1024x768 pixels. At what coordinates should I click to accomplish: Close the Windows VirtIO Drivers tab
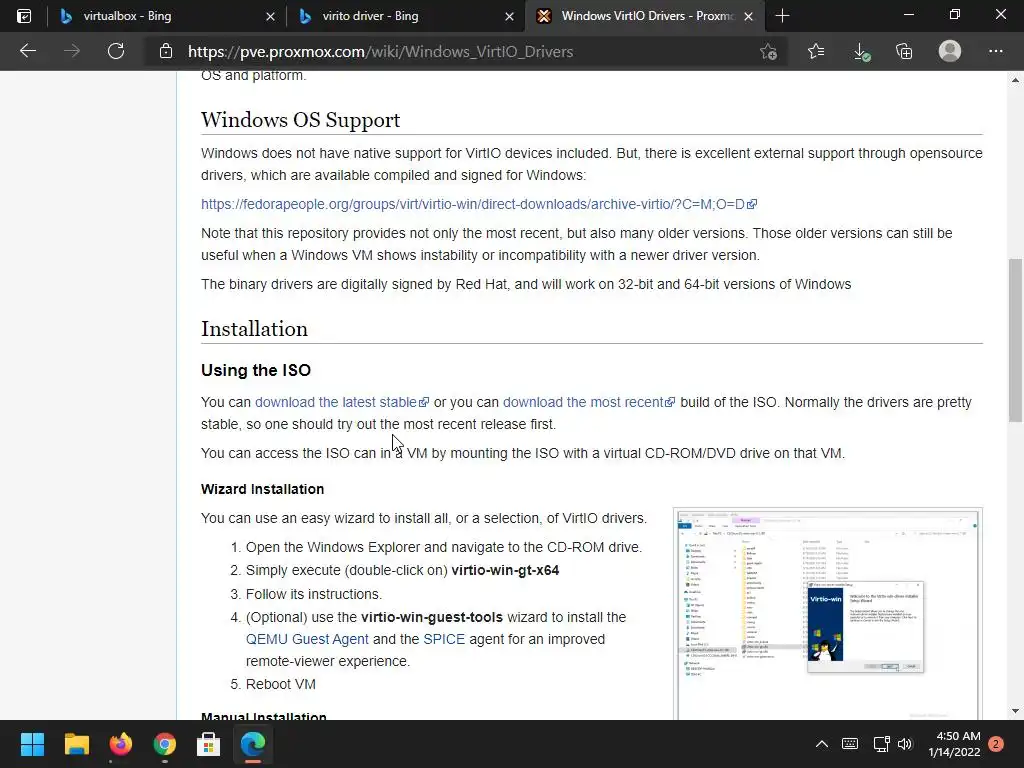click(748, 16)
